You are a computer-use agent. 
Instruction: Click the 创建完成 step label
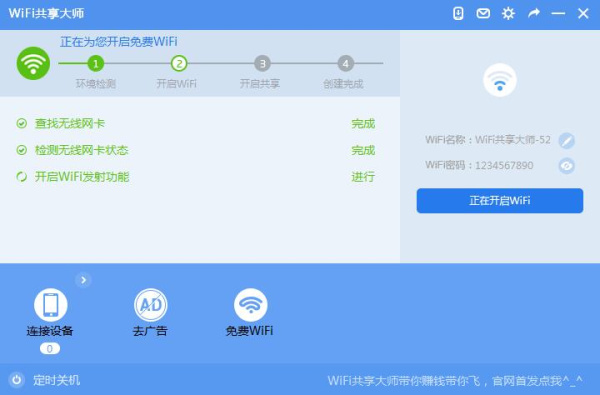[x=343, y=83]
